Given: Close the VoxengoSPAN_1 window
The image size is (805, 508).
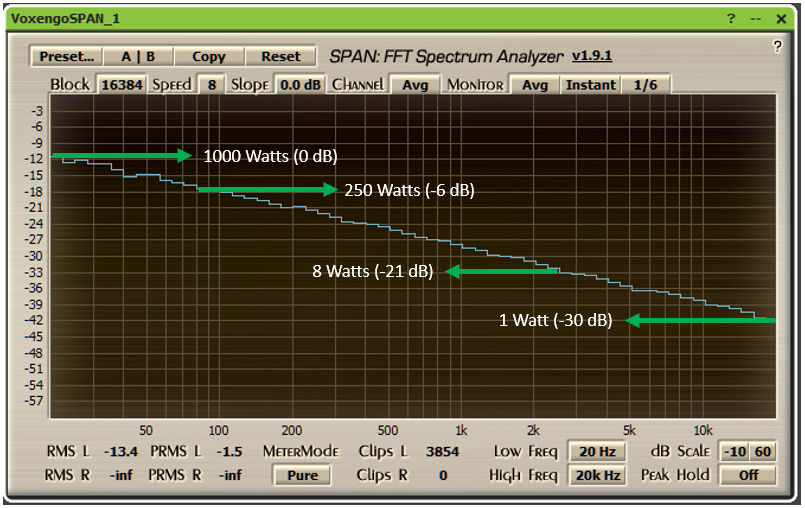Looking at the screenshot, I should click(x=781, y=20).
